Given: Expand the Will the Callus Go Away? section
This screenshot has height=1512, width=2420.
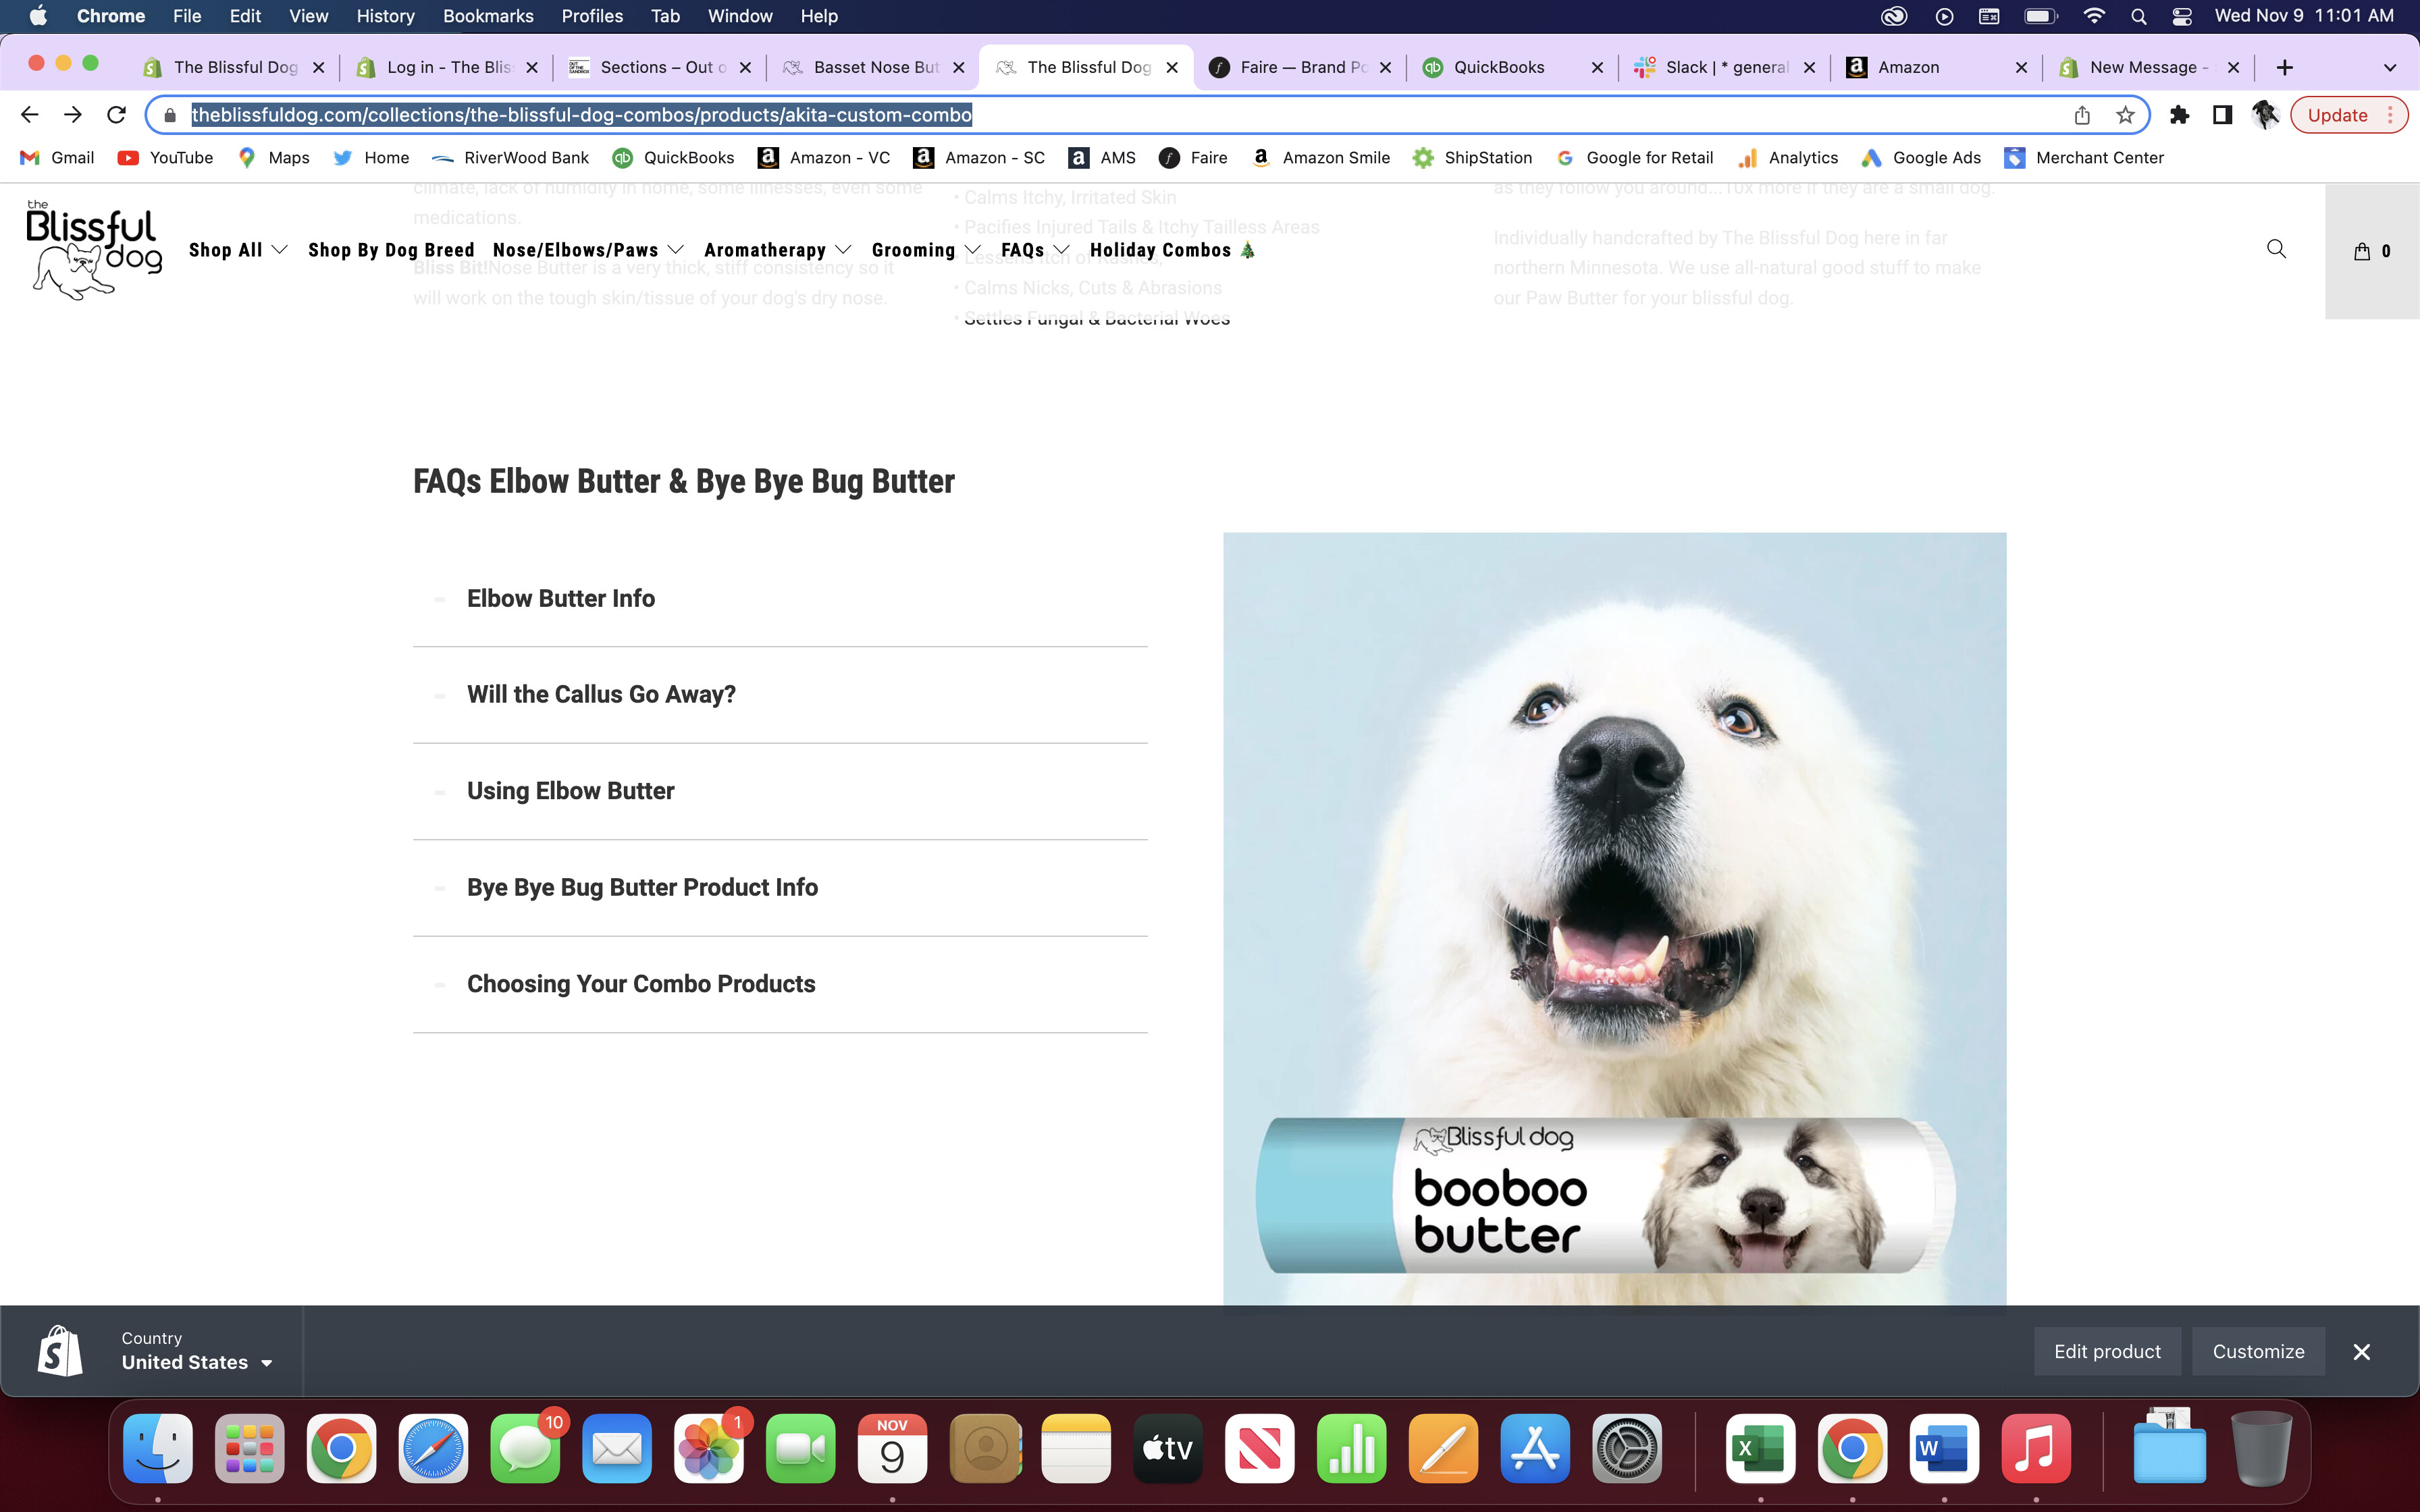Looking at the screenshot, I should [x=600, y=694].
